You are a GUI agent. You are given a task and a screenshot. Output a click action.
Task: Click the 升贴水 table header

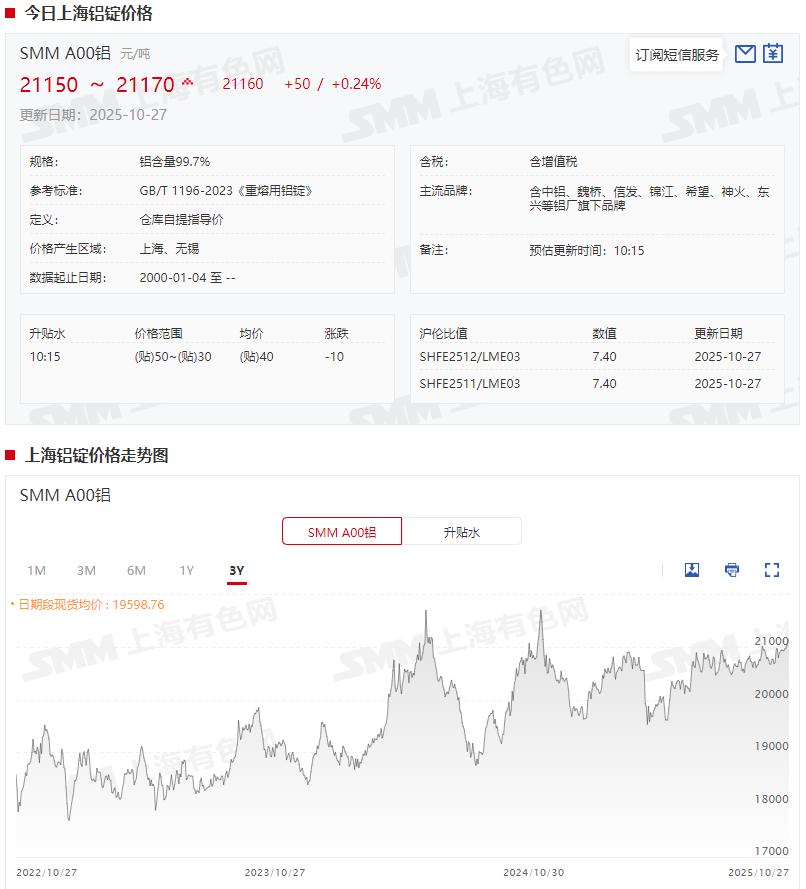pyautogui.click(x=47, y=333)
